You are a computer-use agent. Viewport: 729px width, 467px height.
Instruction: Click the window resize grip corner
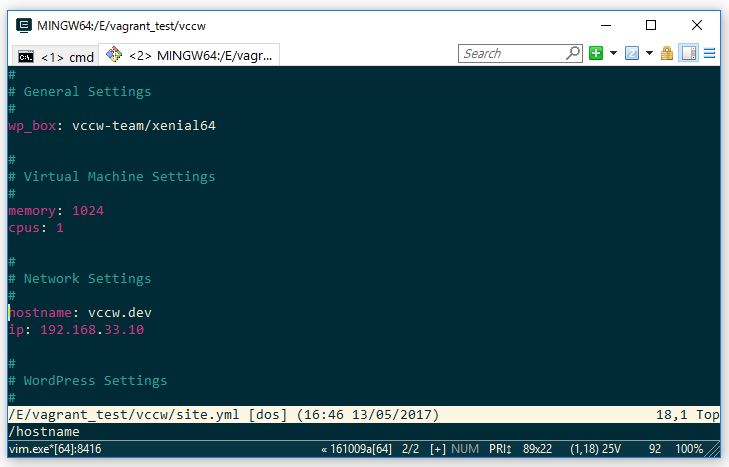[713, 450]
